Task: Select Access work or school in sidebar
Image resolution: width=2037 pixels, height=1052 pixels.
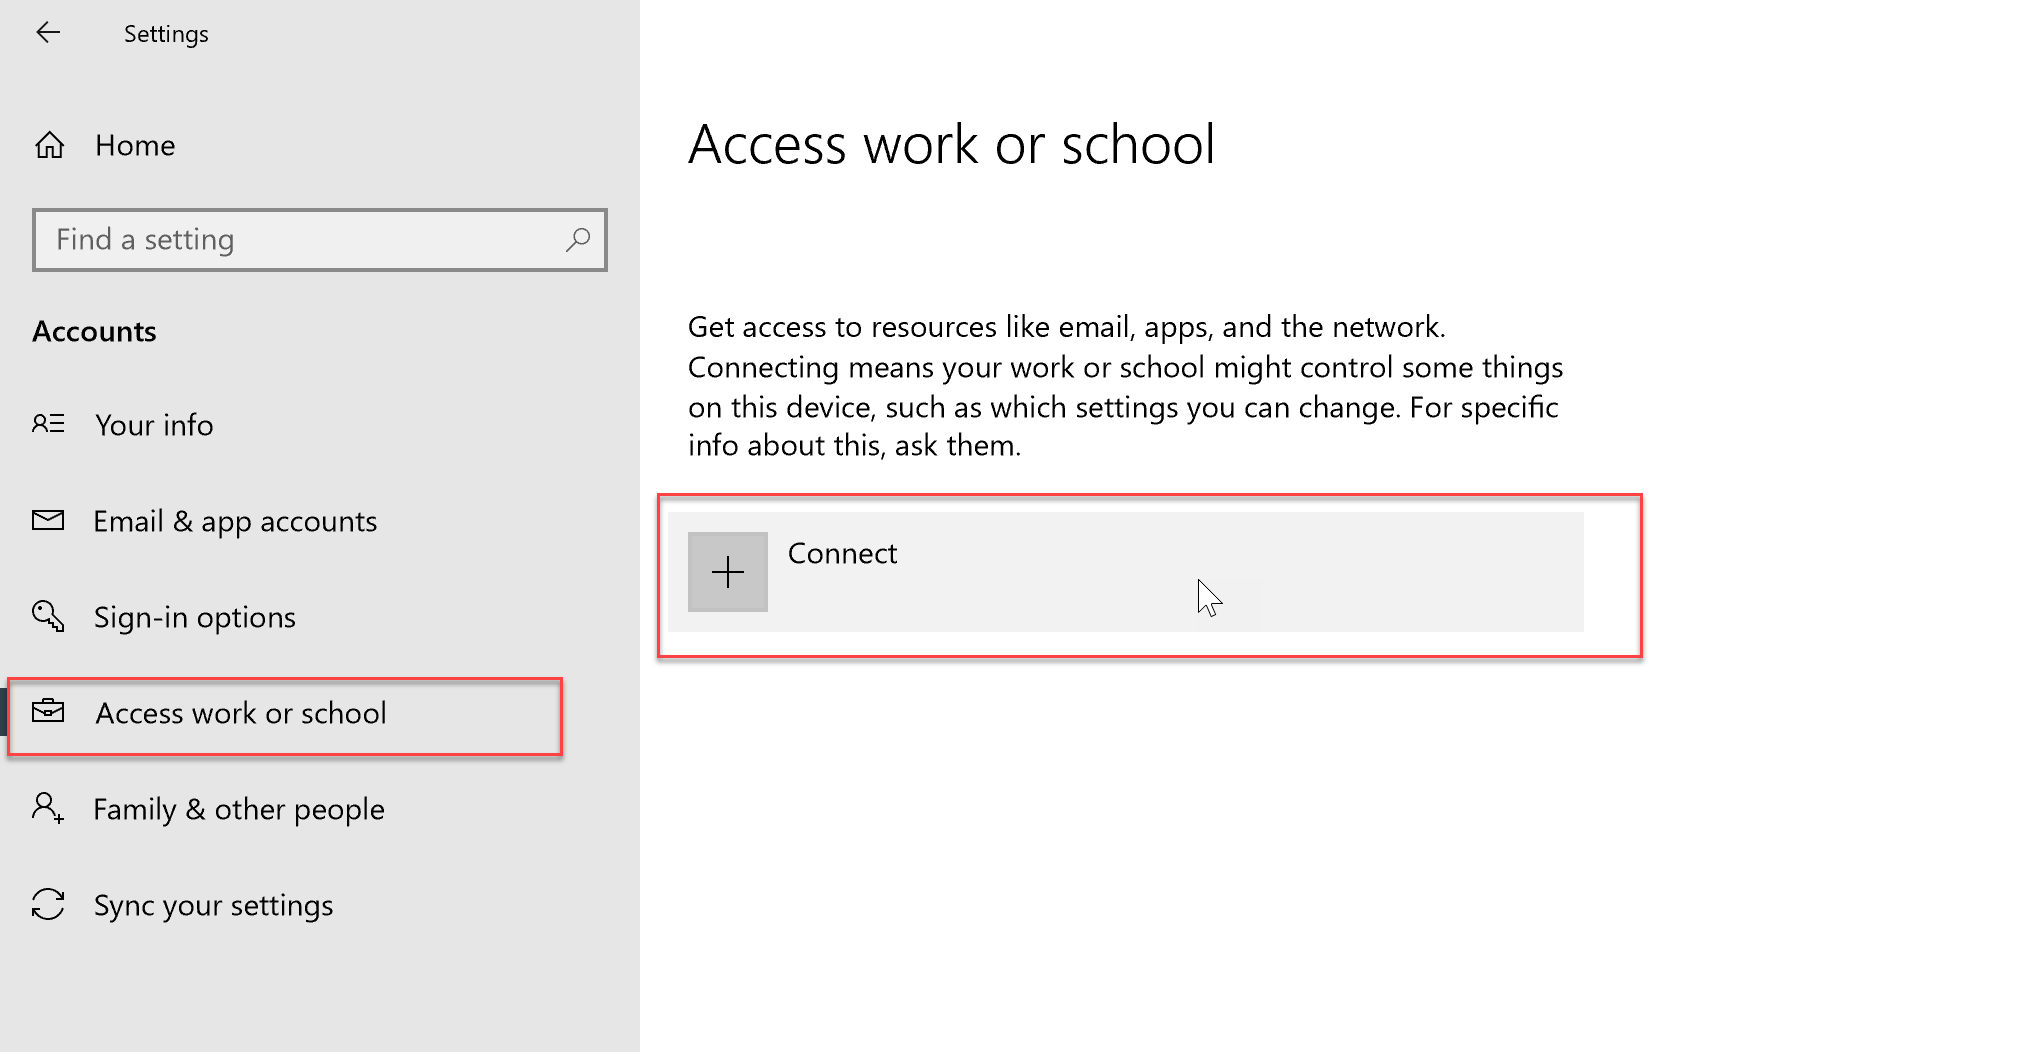Action: pos(285,716)
